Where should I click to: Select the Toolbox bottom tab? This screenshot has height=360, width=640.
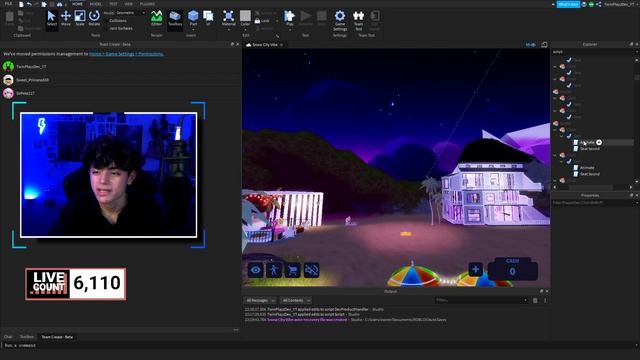tap(27, 337)
